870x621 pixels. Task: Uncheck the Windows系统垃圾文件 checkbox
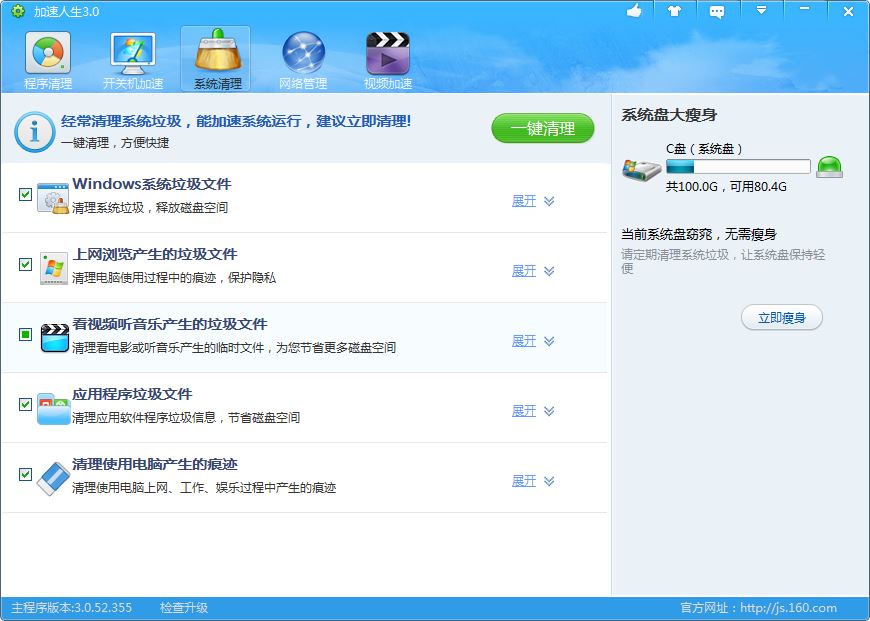coord(26,194)
